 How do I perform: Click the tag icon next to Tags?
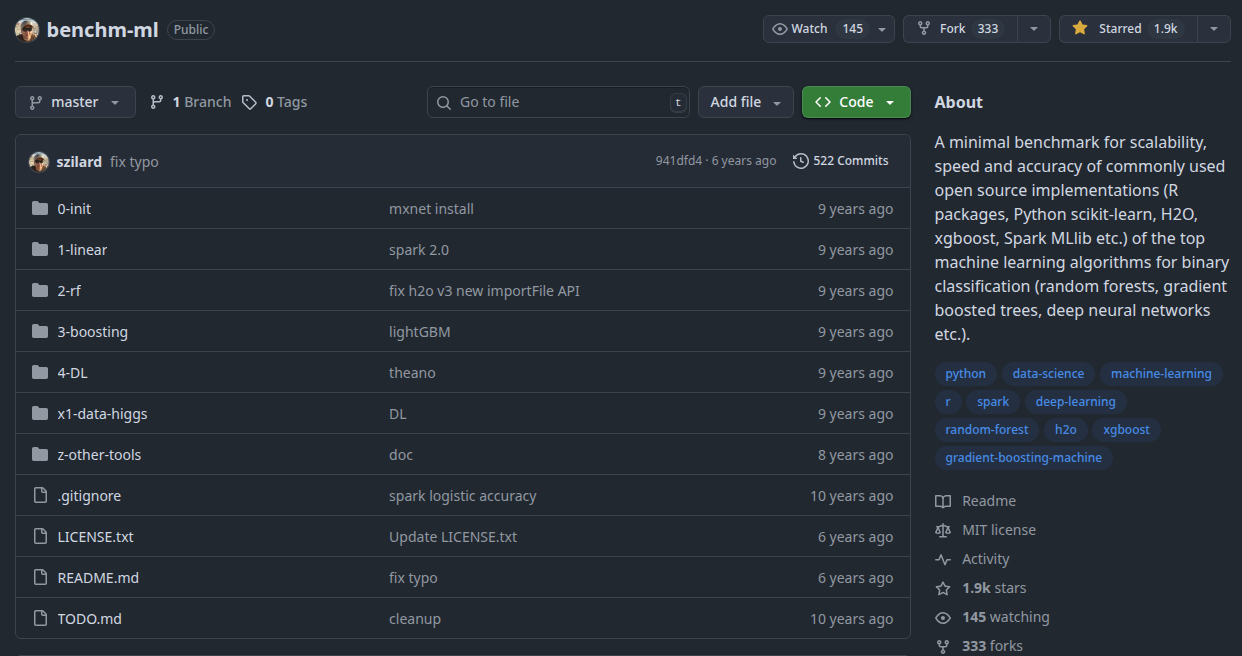[250, 102]
